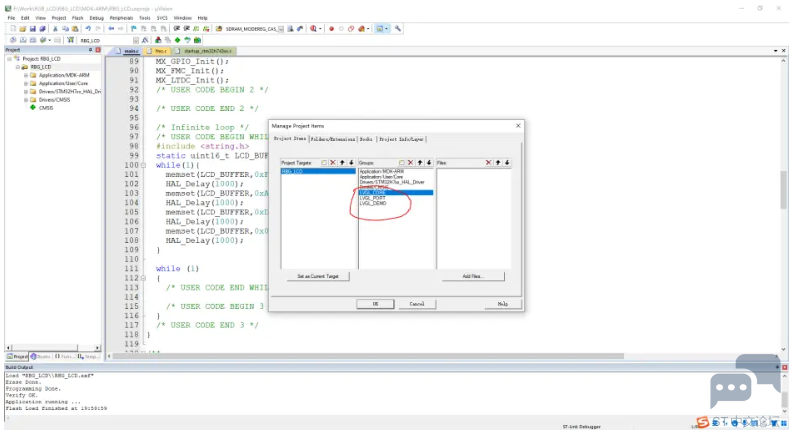Image resolution: width=789 pixels, height=437 pixels.
Task: Click the Add Files... button
Action: click(x=473, y=276)
